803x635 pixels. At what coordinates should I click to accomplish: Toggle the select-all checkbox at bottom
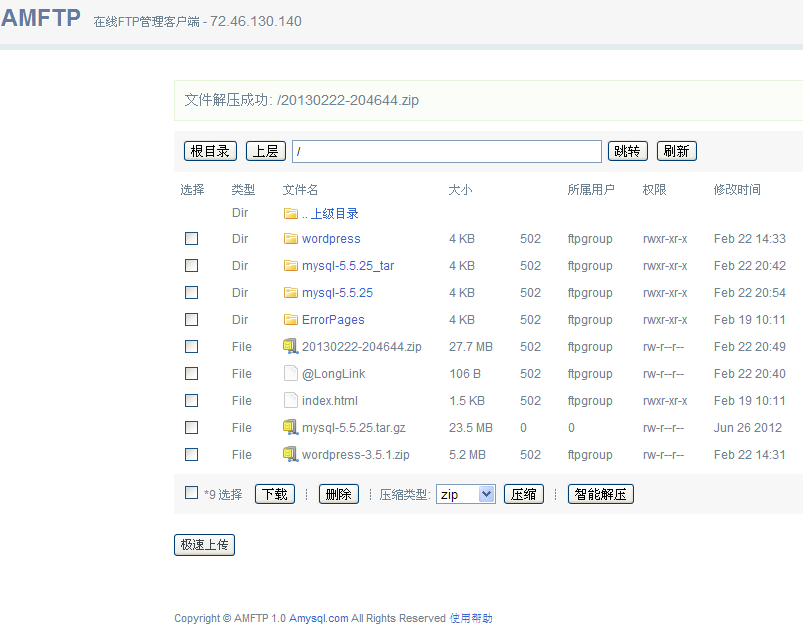point(192,493)
